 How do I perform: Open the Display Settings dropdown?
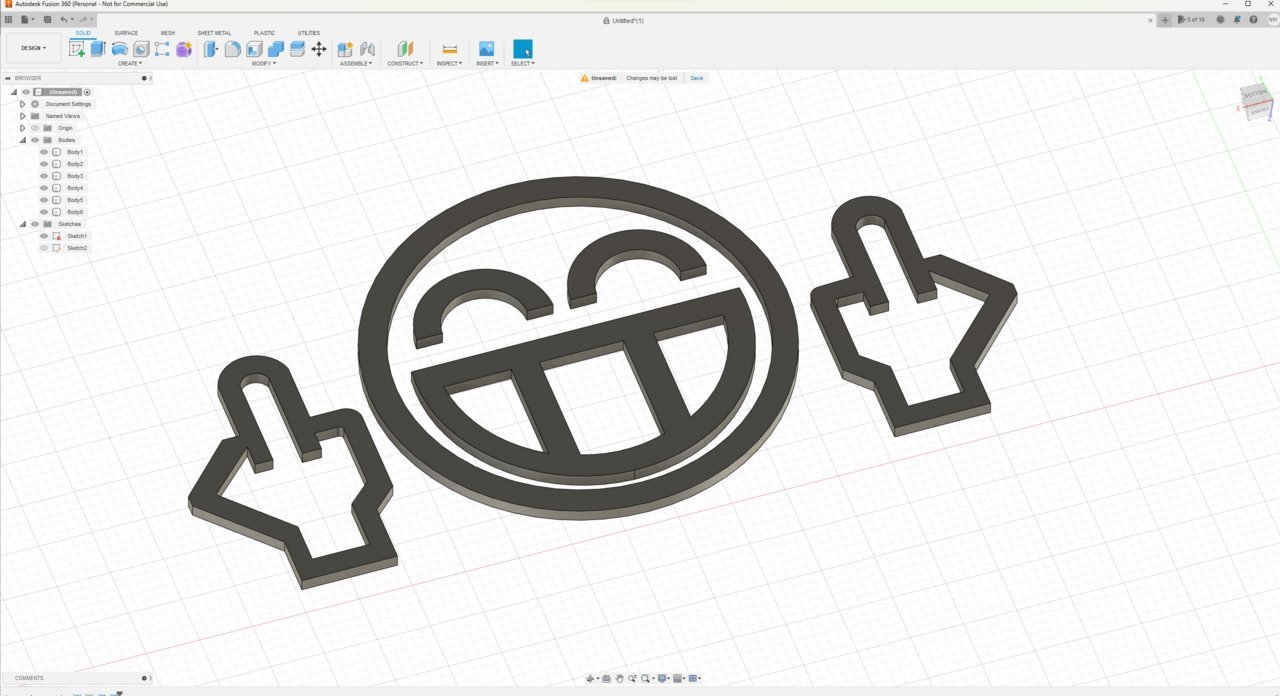[663, 679]
